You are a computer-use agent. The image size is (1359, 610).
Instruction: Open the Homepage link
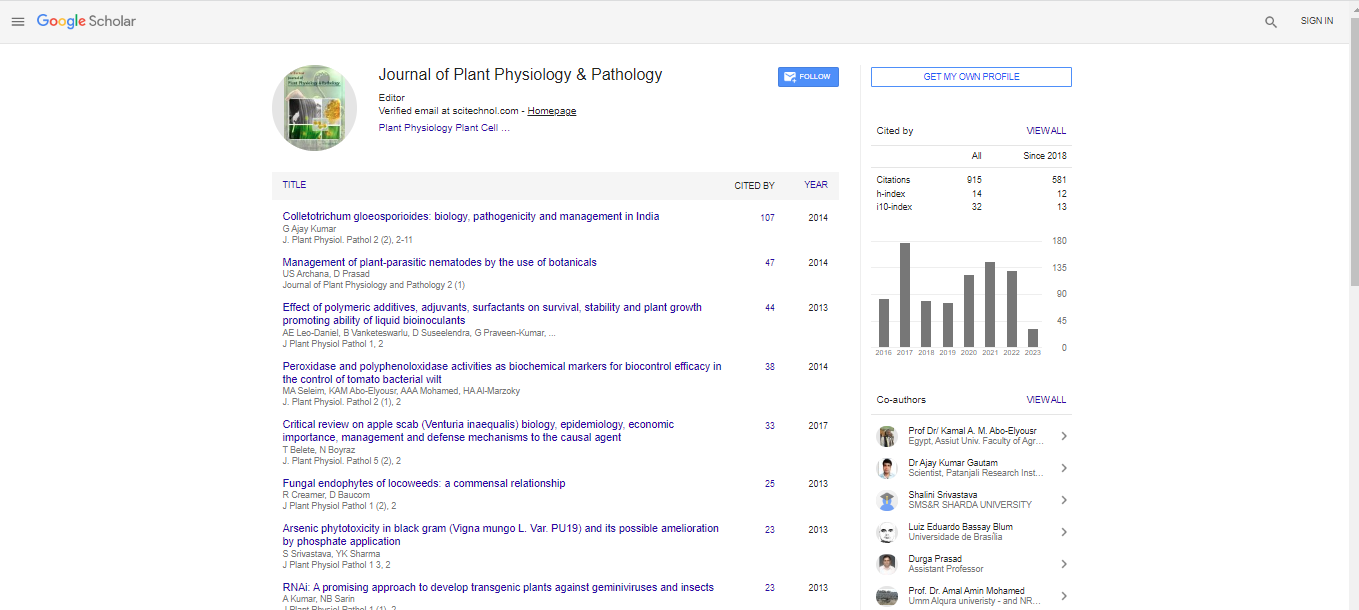point(551,111)
